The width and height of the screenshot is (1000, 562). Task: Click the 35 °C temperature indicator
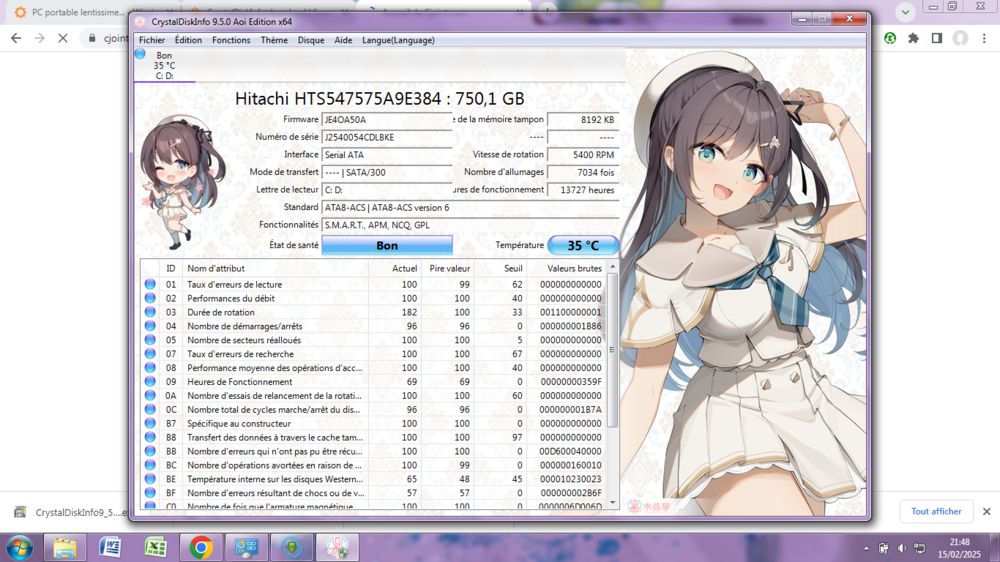[x=583, y=245]
